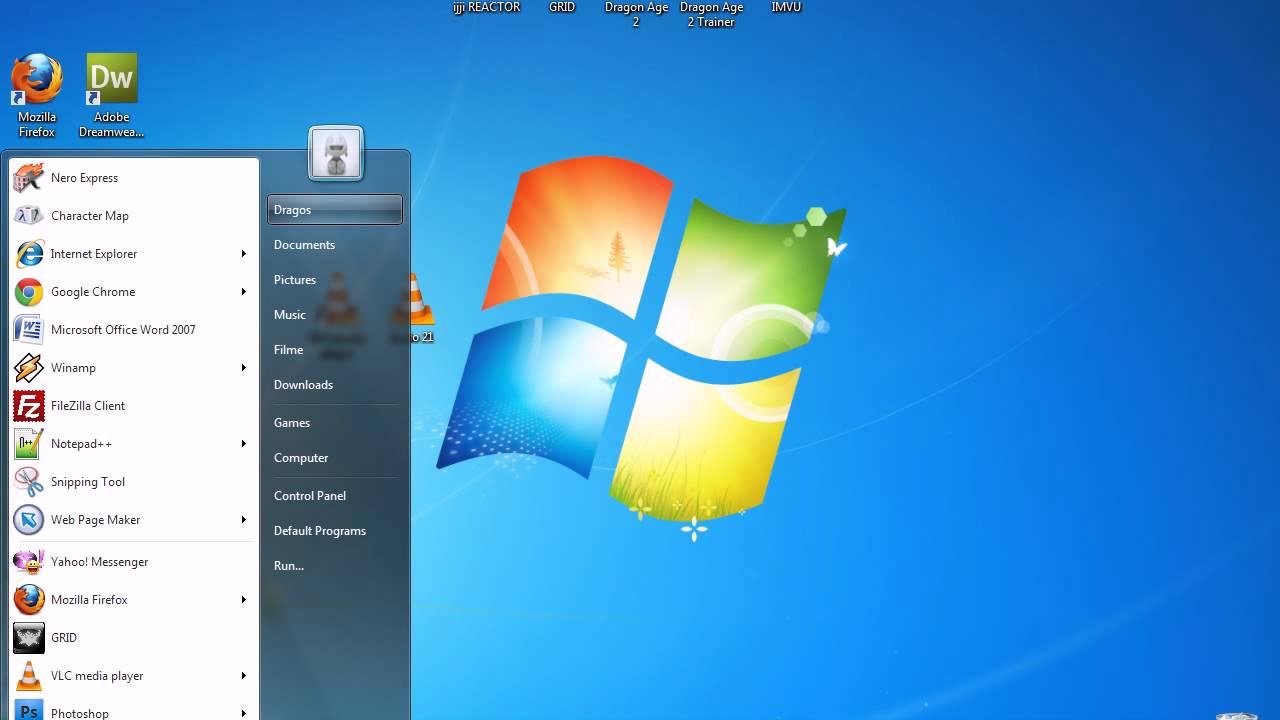Expand Mozilla Firefox jump list arrow
This screenshot has width=1280, height=720.
click(x=243, y=600)
